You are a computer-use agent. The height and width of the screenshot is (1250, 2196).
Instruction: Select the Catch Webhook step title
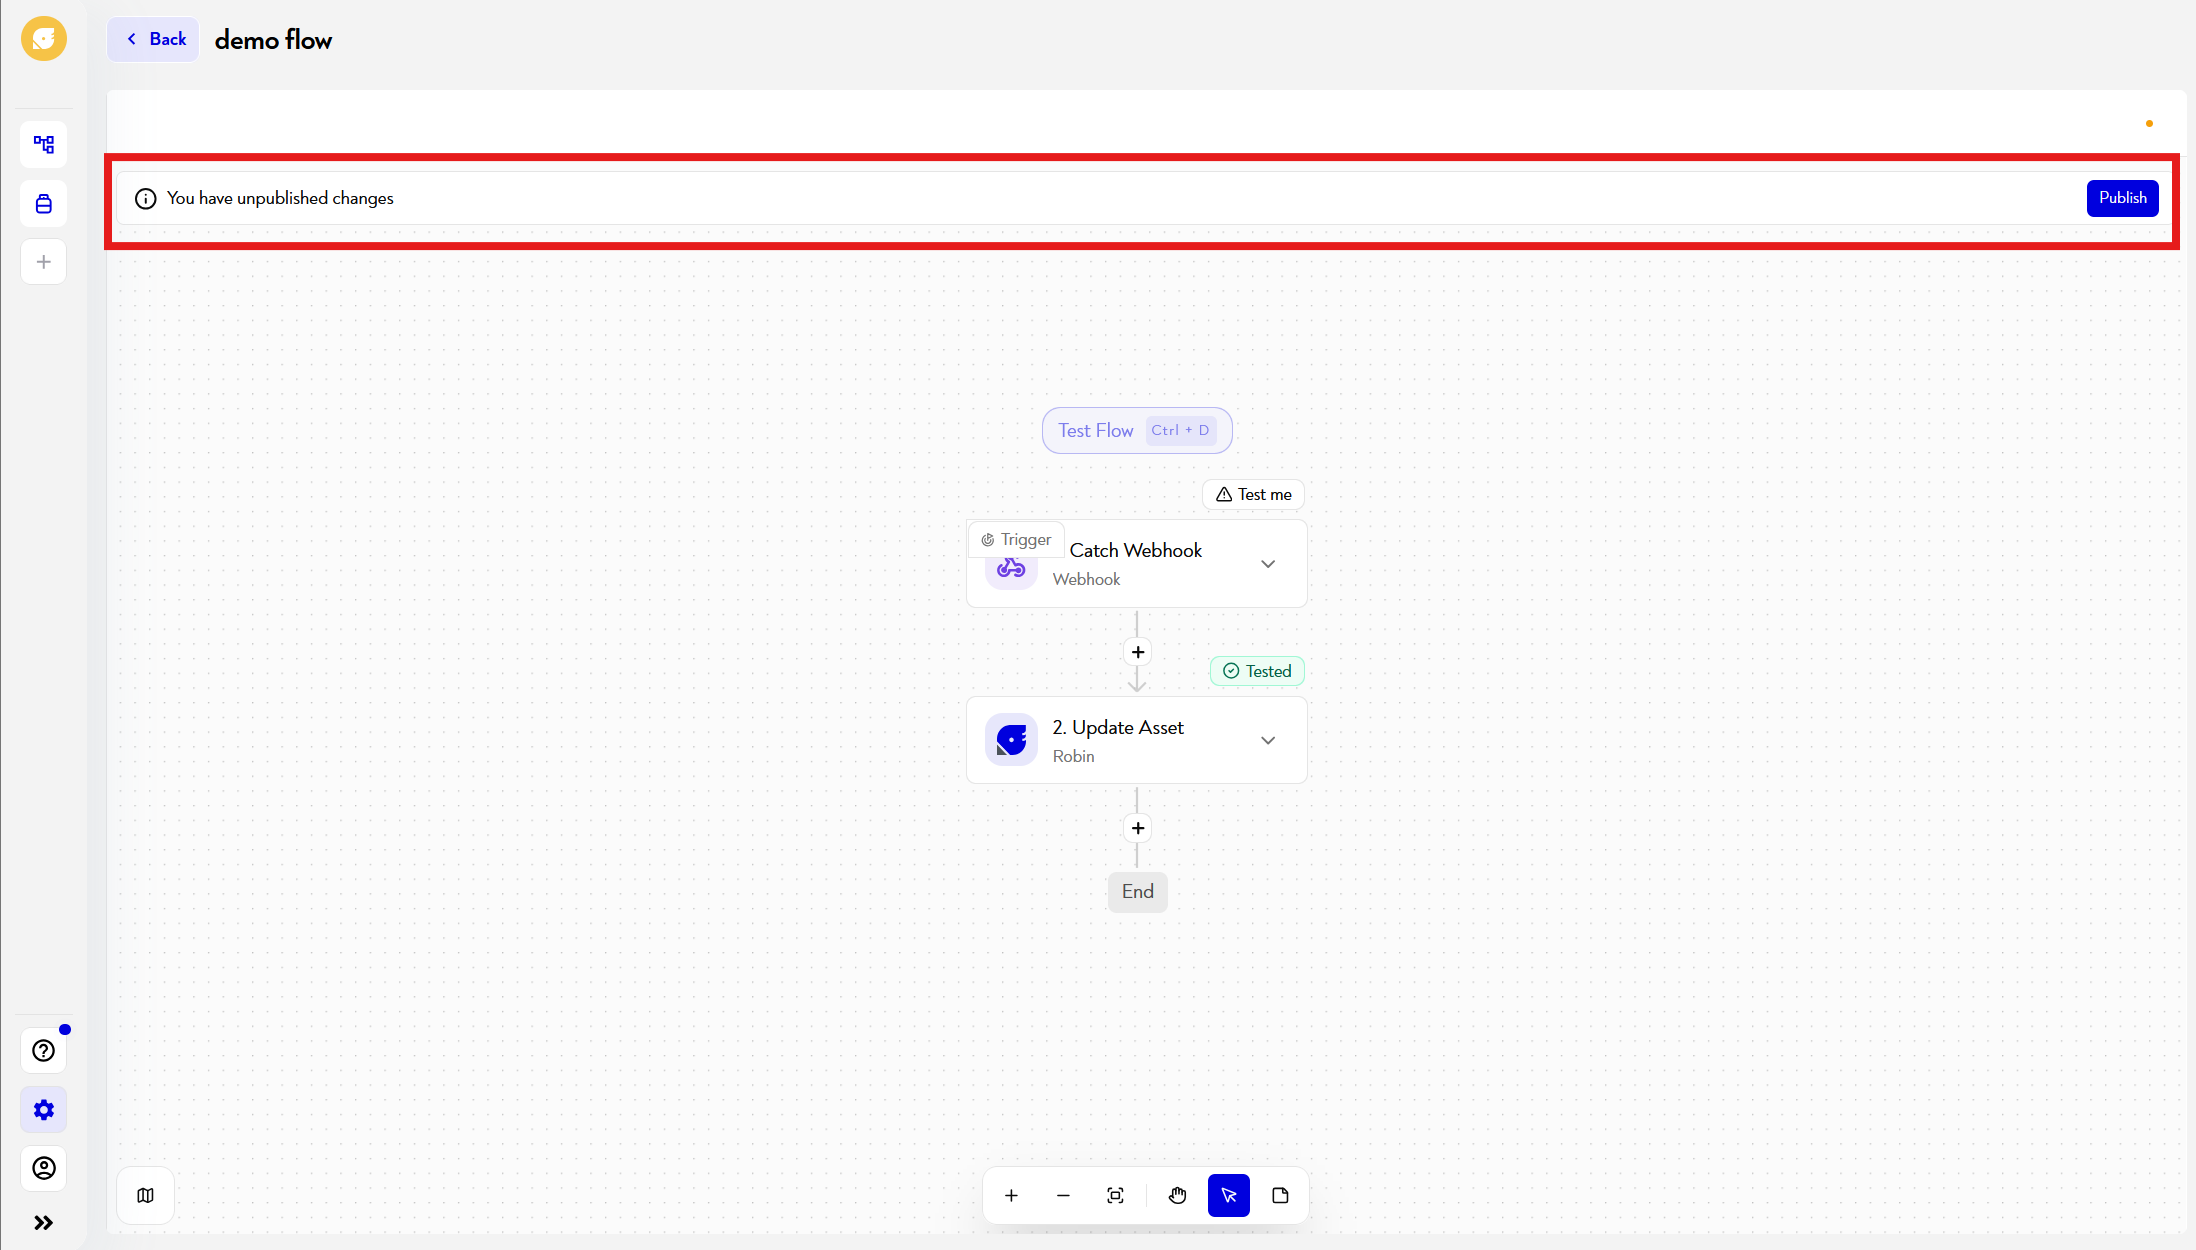click(1136, 551)
